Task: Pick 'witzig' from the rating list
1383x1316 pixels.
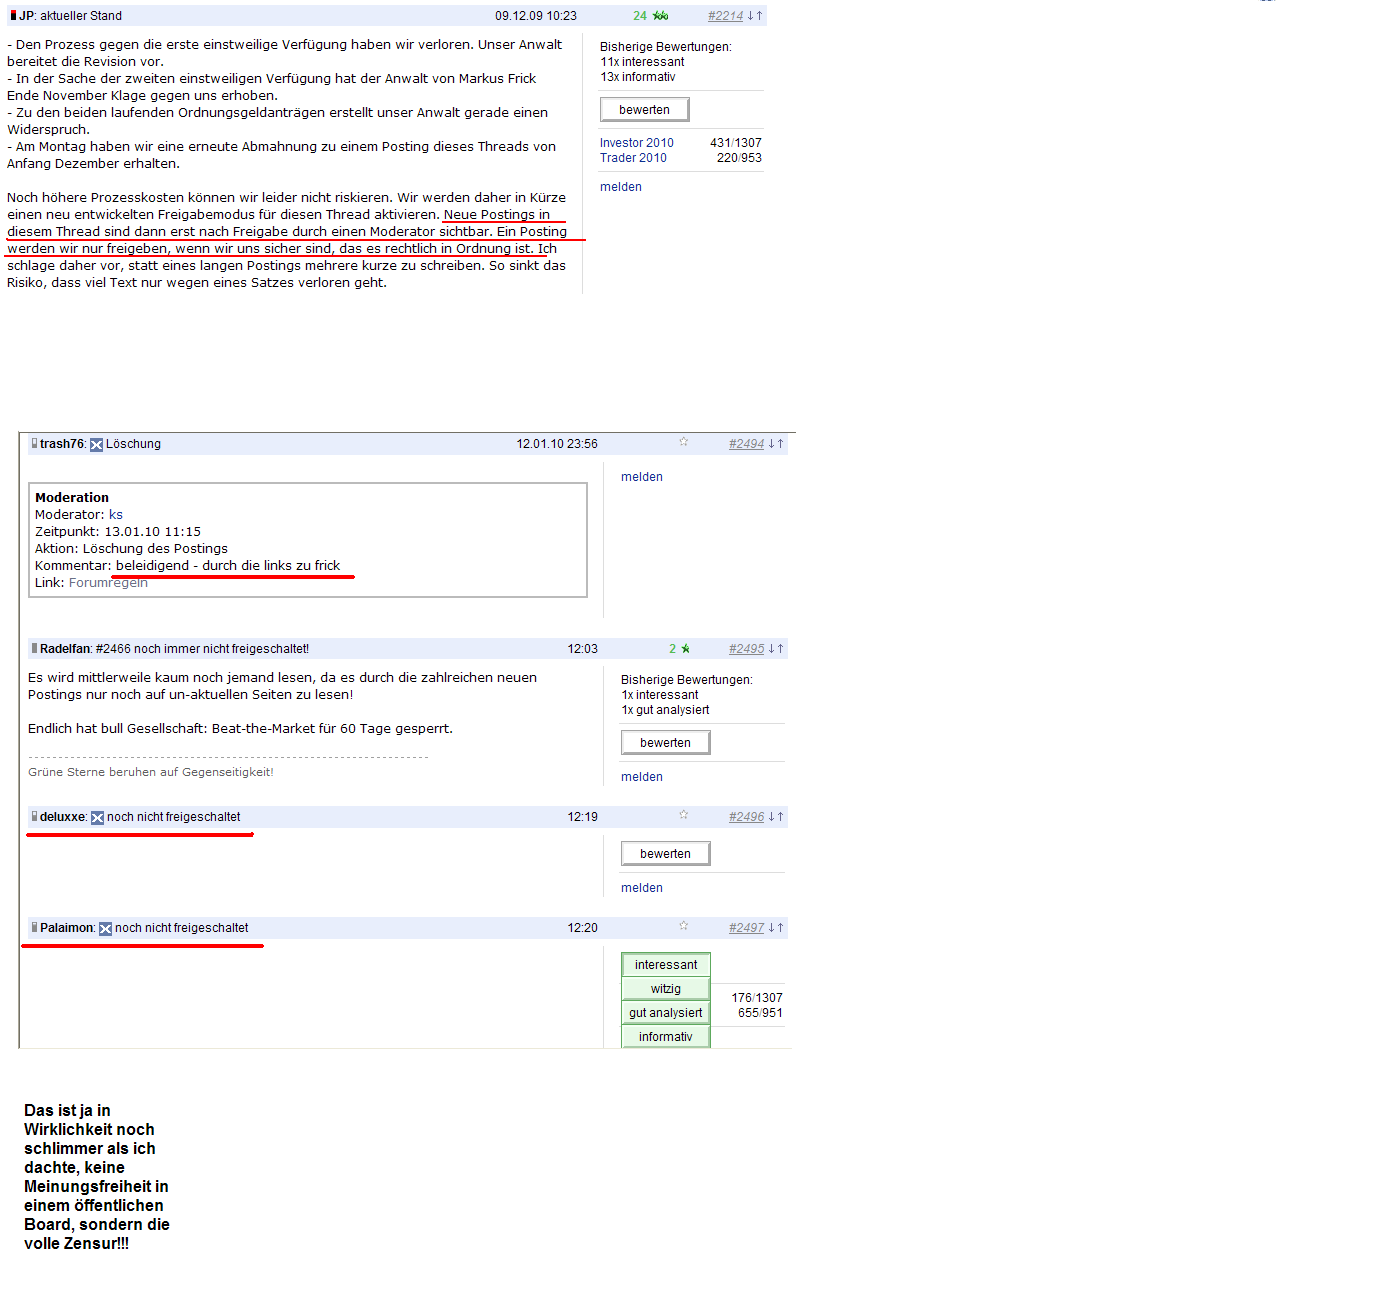Action: coord(666,989)
